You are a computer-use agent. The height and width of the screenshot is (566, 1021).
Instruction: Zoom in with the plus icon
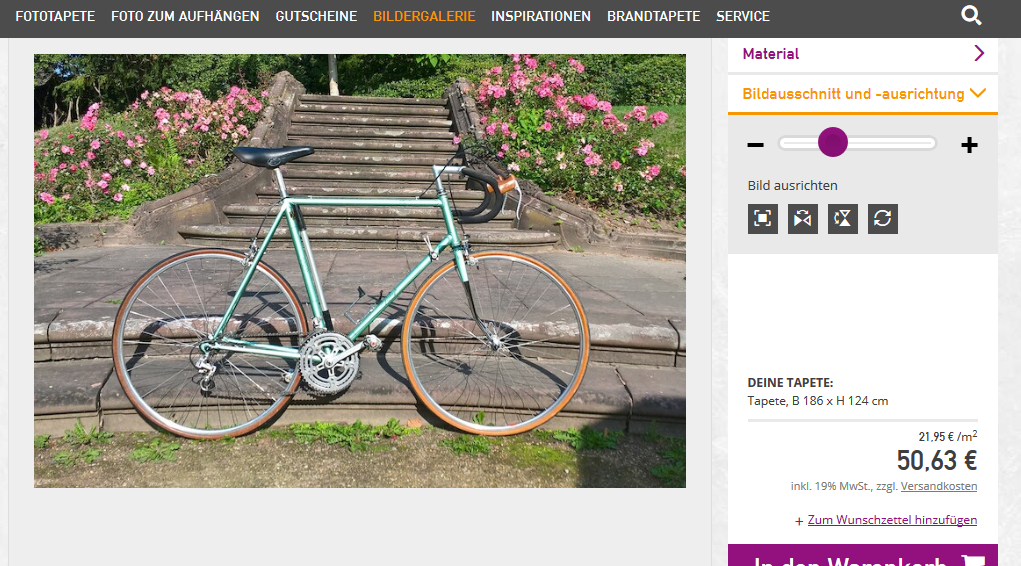click(969, 145)
